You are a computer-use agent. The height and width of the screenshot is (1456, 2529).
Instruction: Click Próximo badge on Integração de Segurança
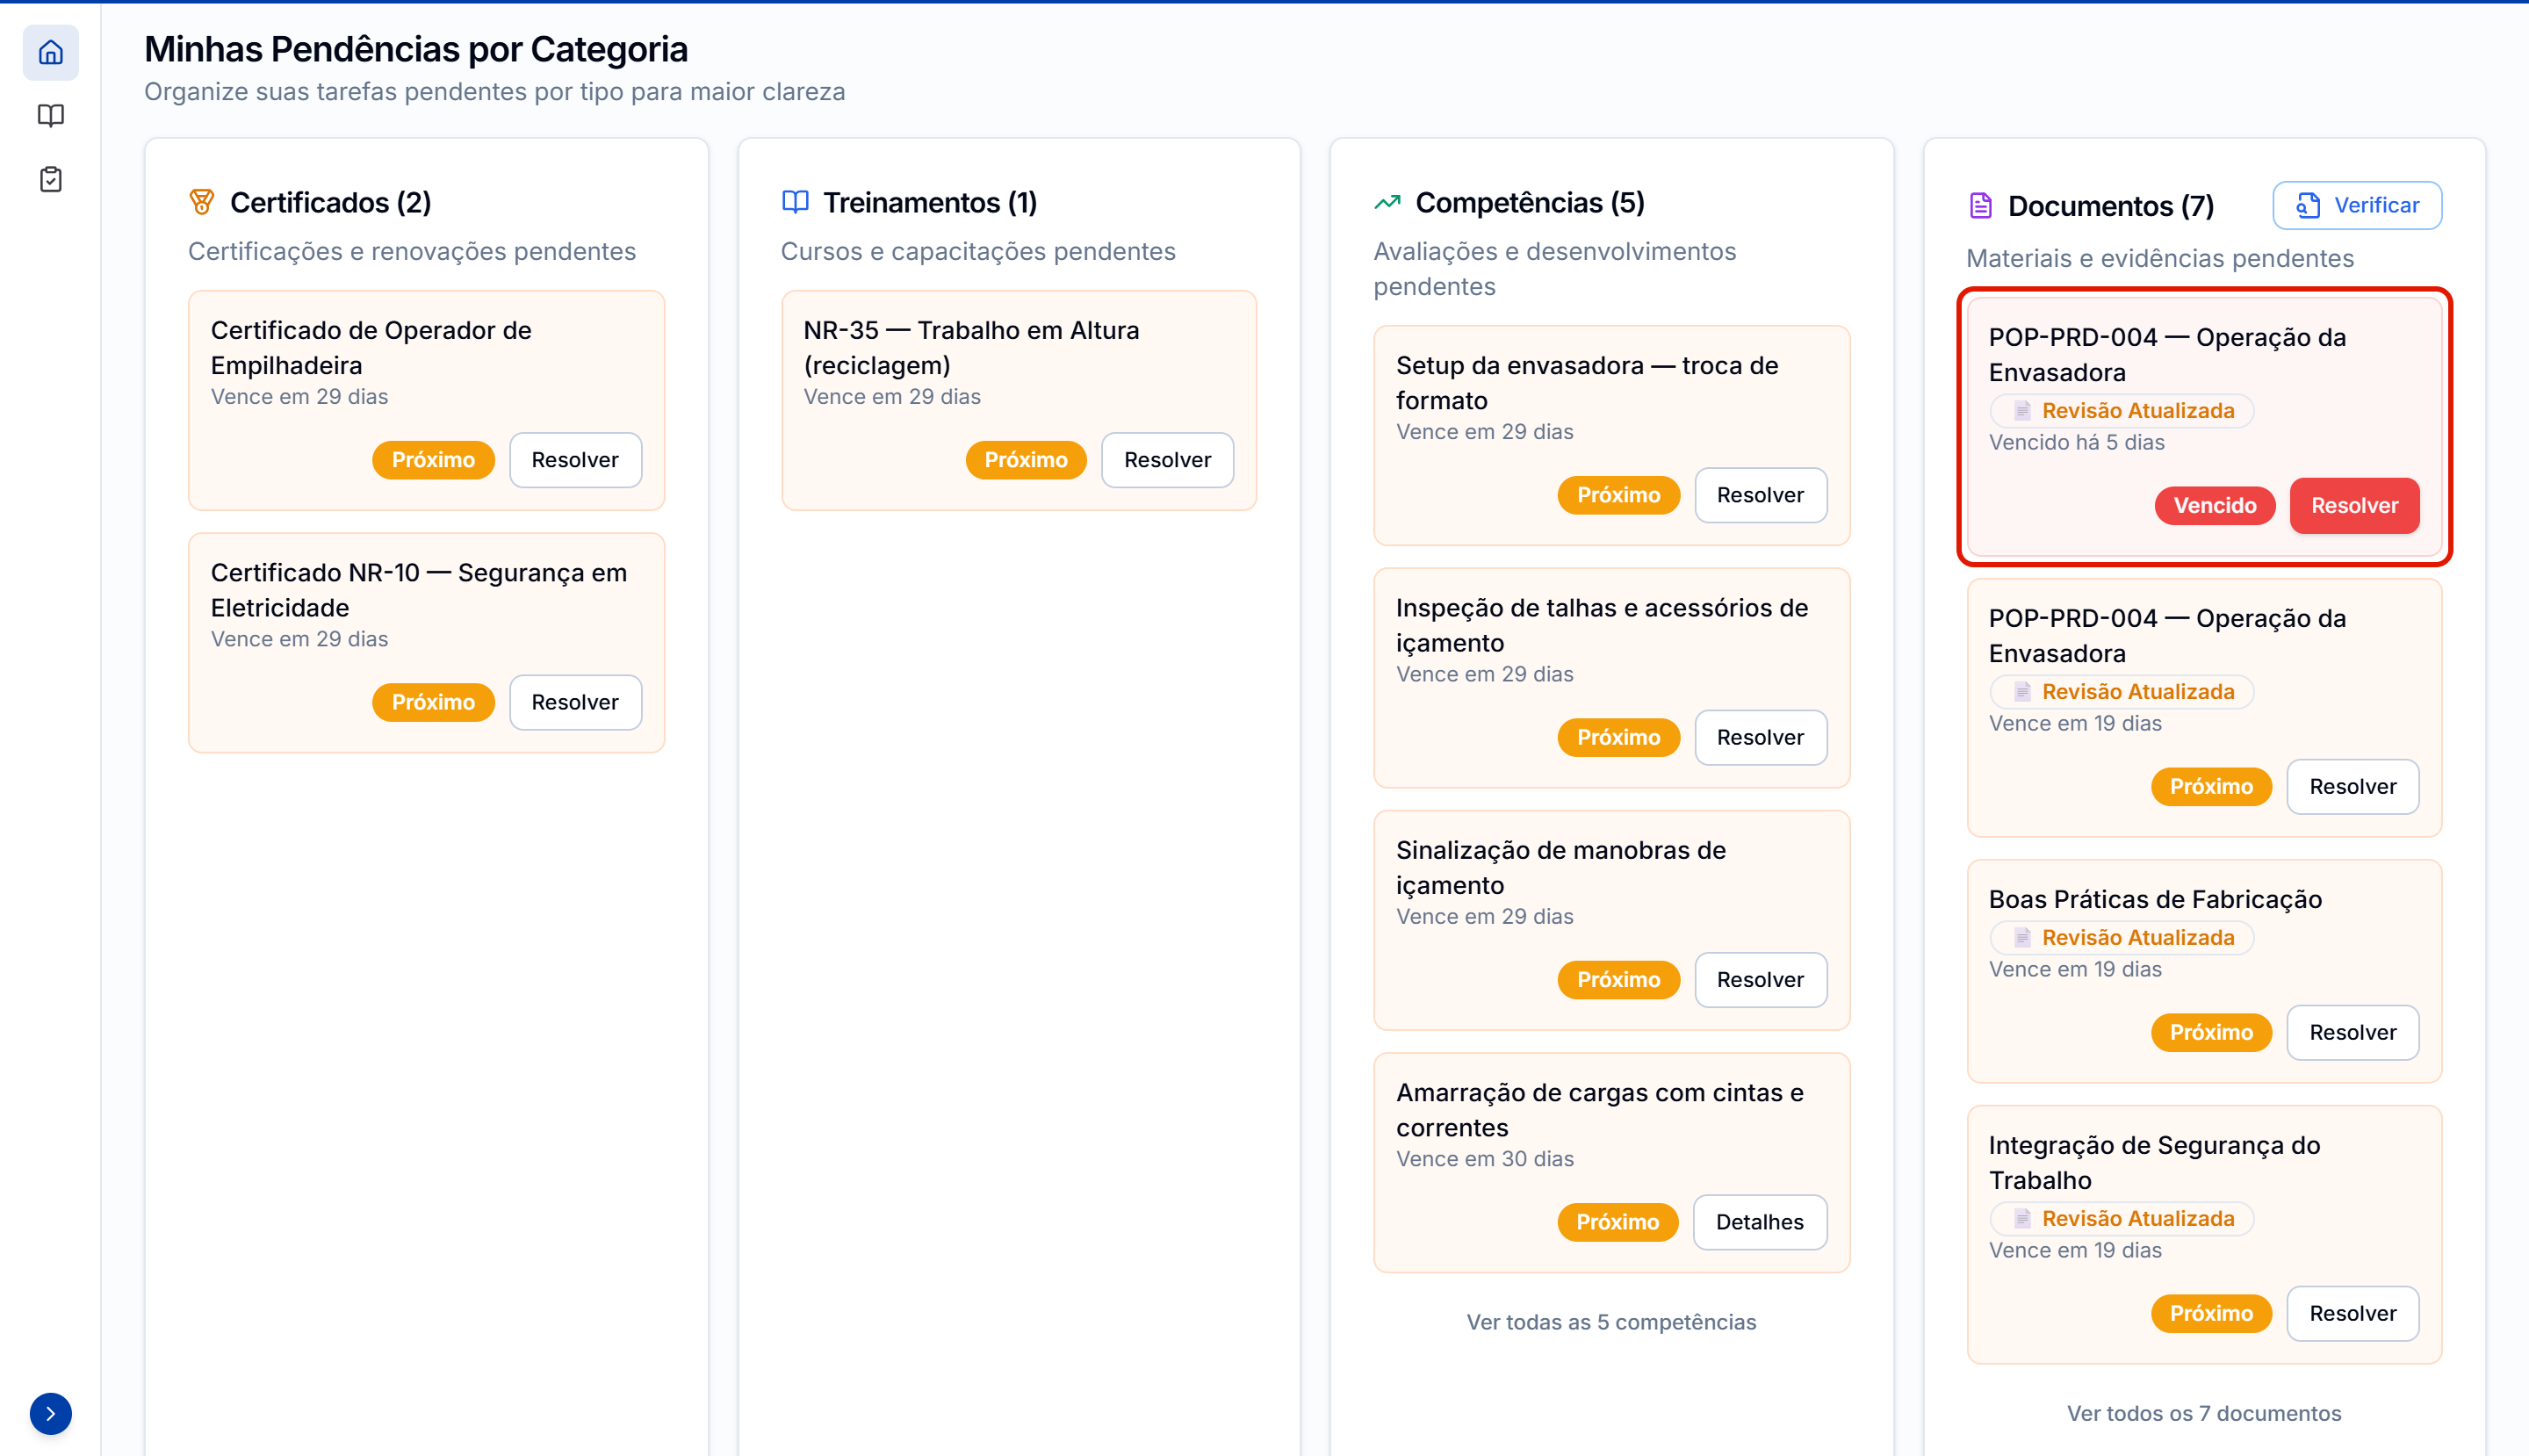click(x=2211, y=1314)
